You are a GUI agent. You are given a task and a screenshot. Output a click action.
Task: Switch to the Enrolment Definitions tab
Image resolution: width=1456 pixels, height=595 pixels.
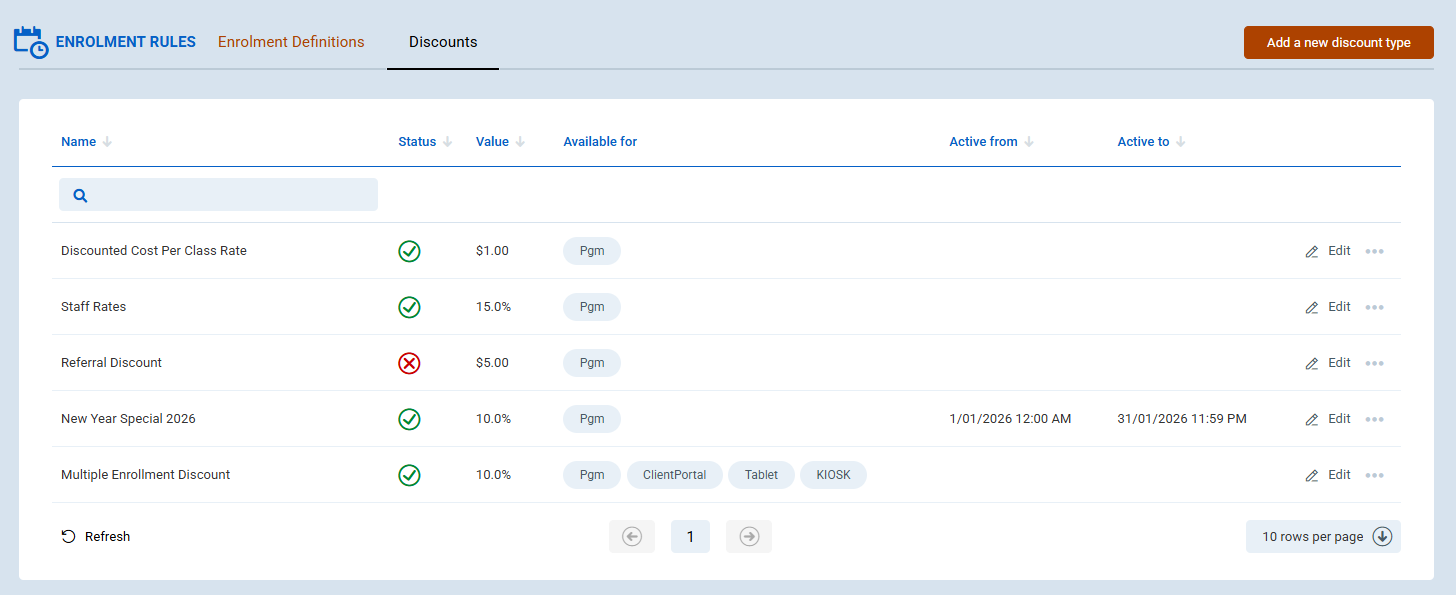pos(291,42)
